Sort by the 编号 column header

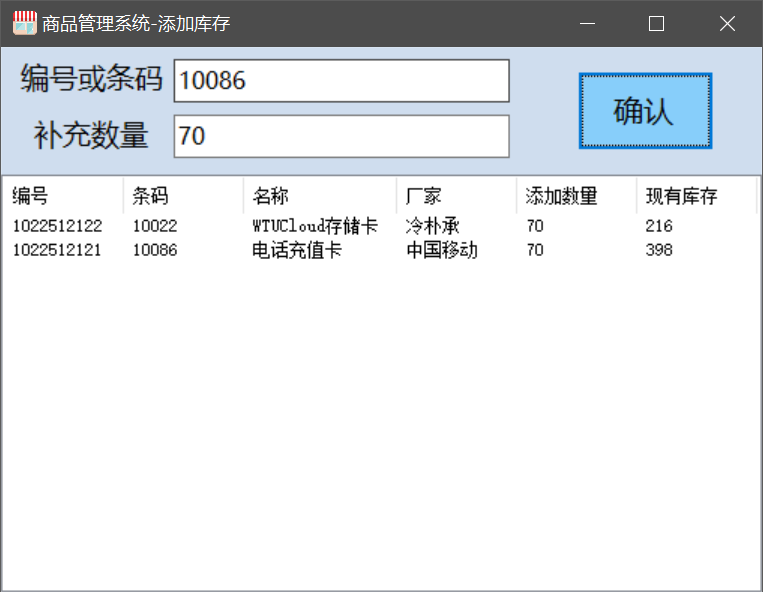click(63, 196)
